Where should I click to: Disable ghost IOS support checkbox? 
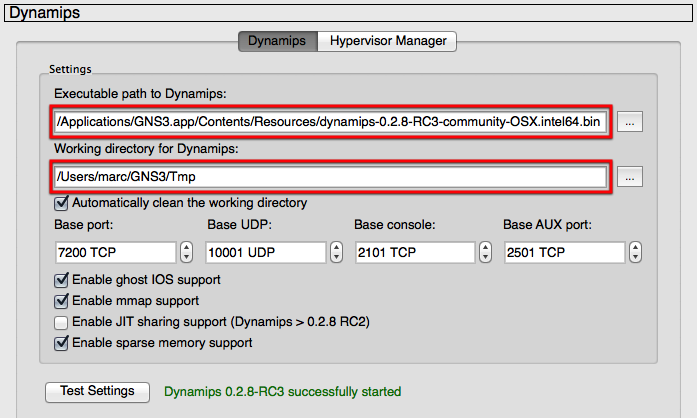coord(61,280)
